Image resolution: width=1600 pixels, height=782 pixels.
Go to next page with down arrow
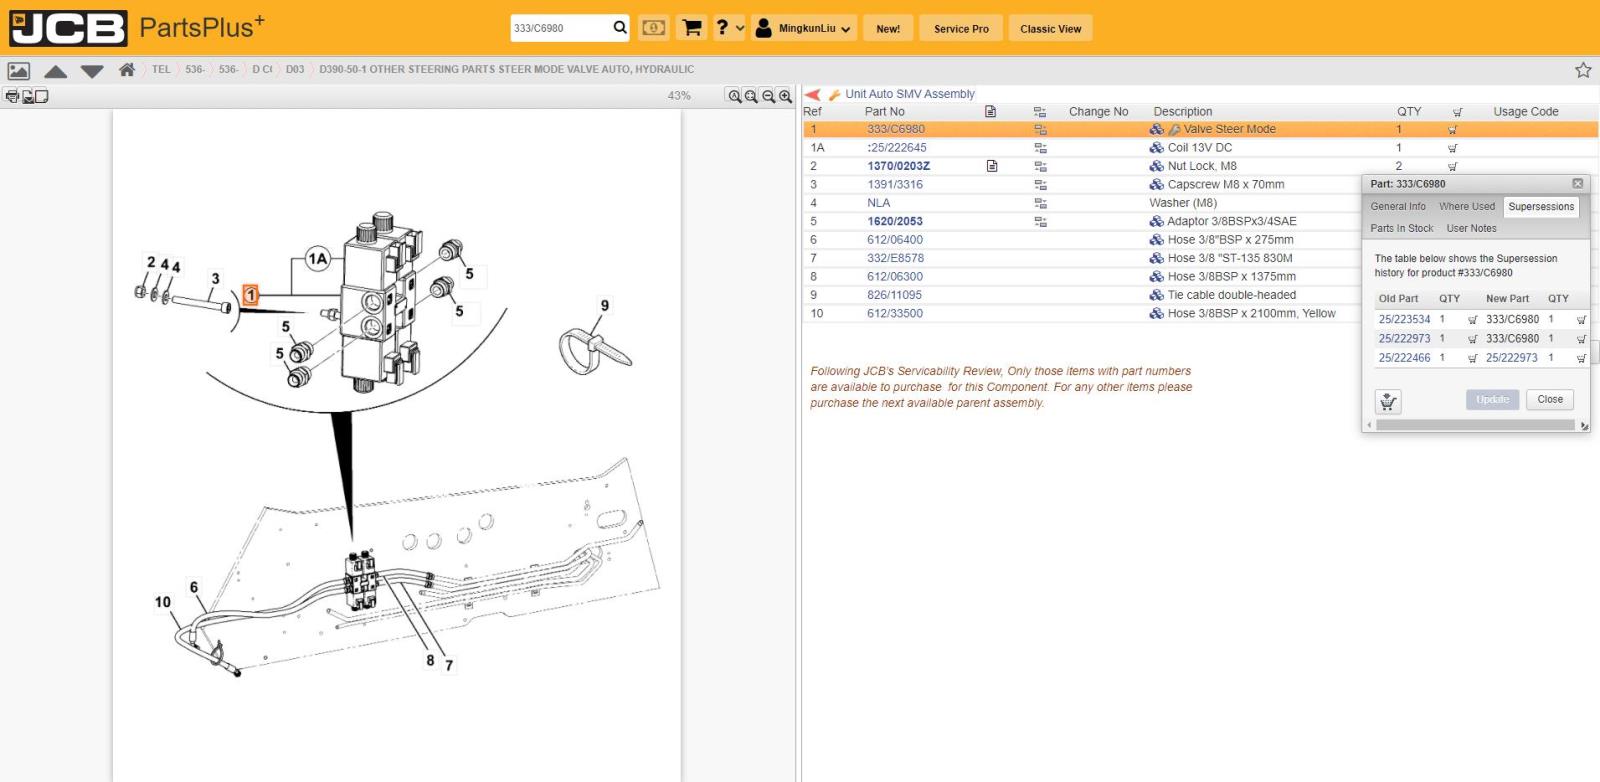[92, 71]
